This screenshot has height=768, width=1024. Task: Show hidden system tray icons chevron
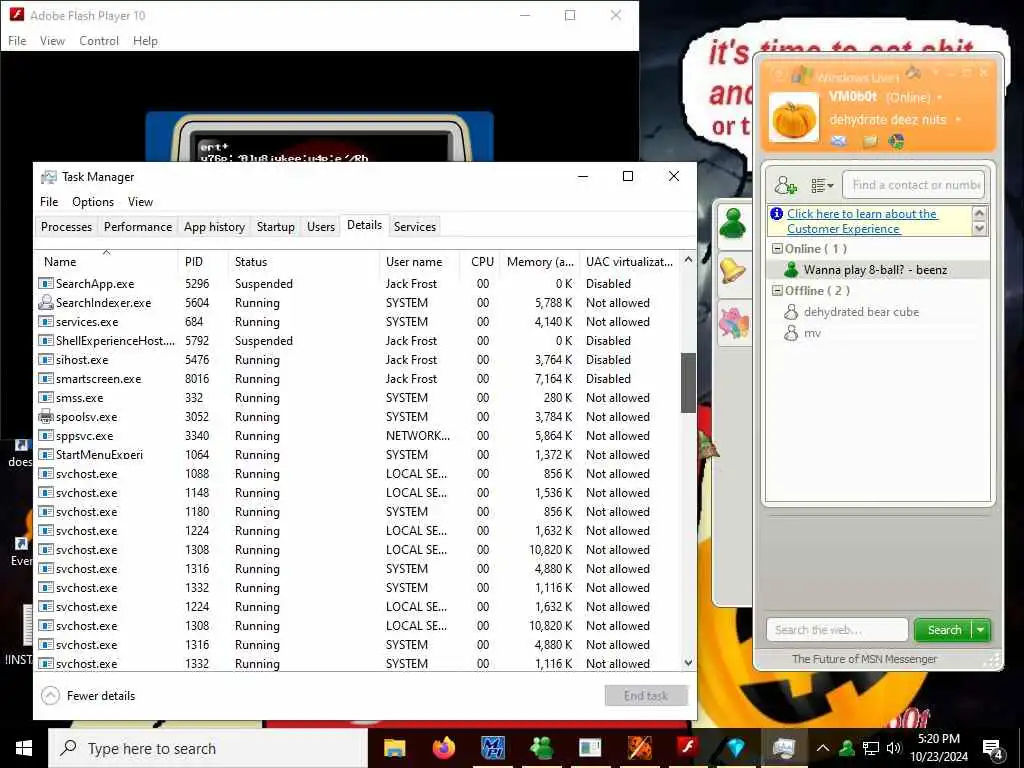(x=823, y=748)
